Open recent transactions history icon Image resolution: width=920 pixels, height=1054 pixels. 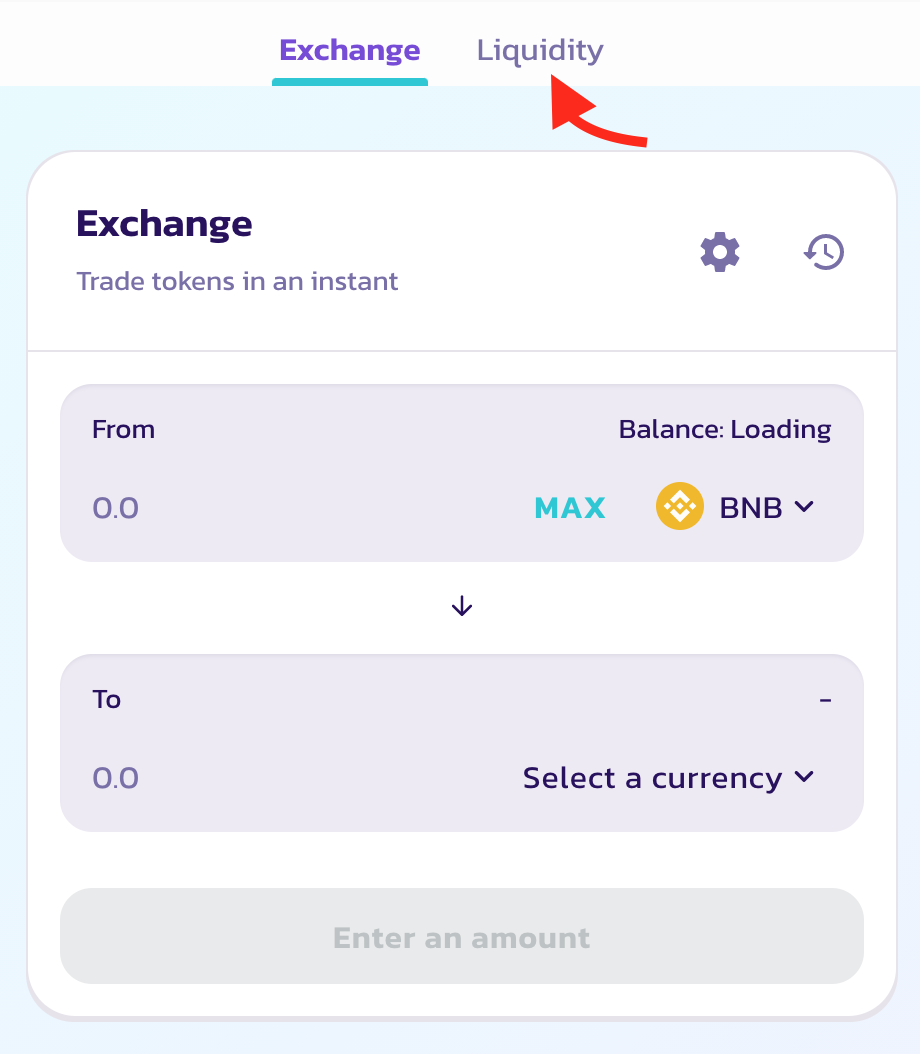[x=824, y=252]
